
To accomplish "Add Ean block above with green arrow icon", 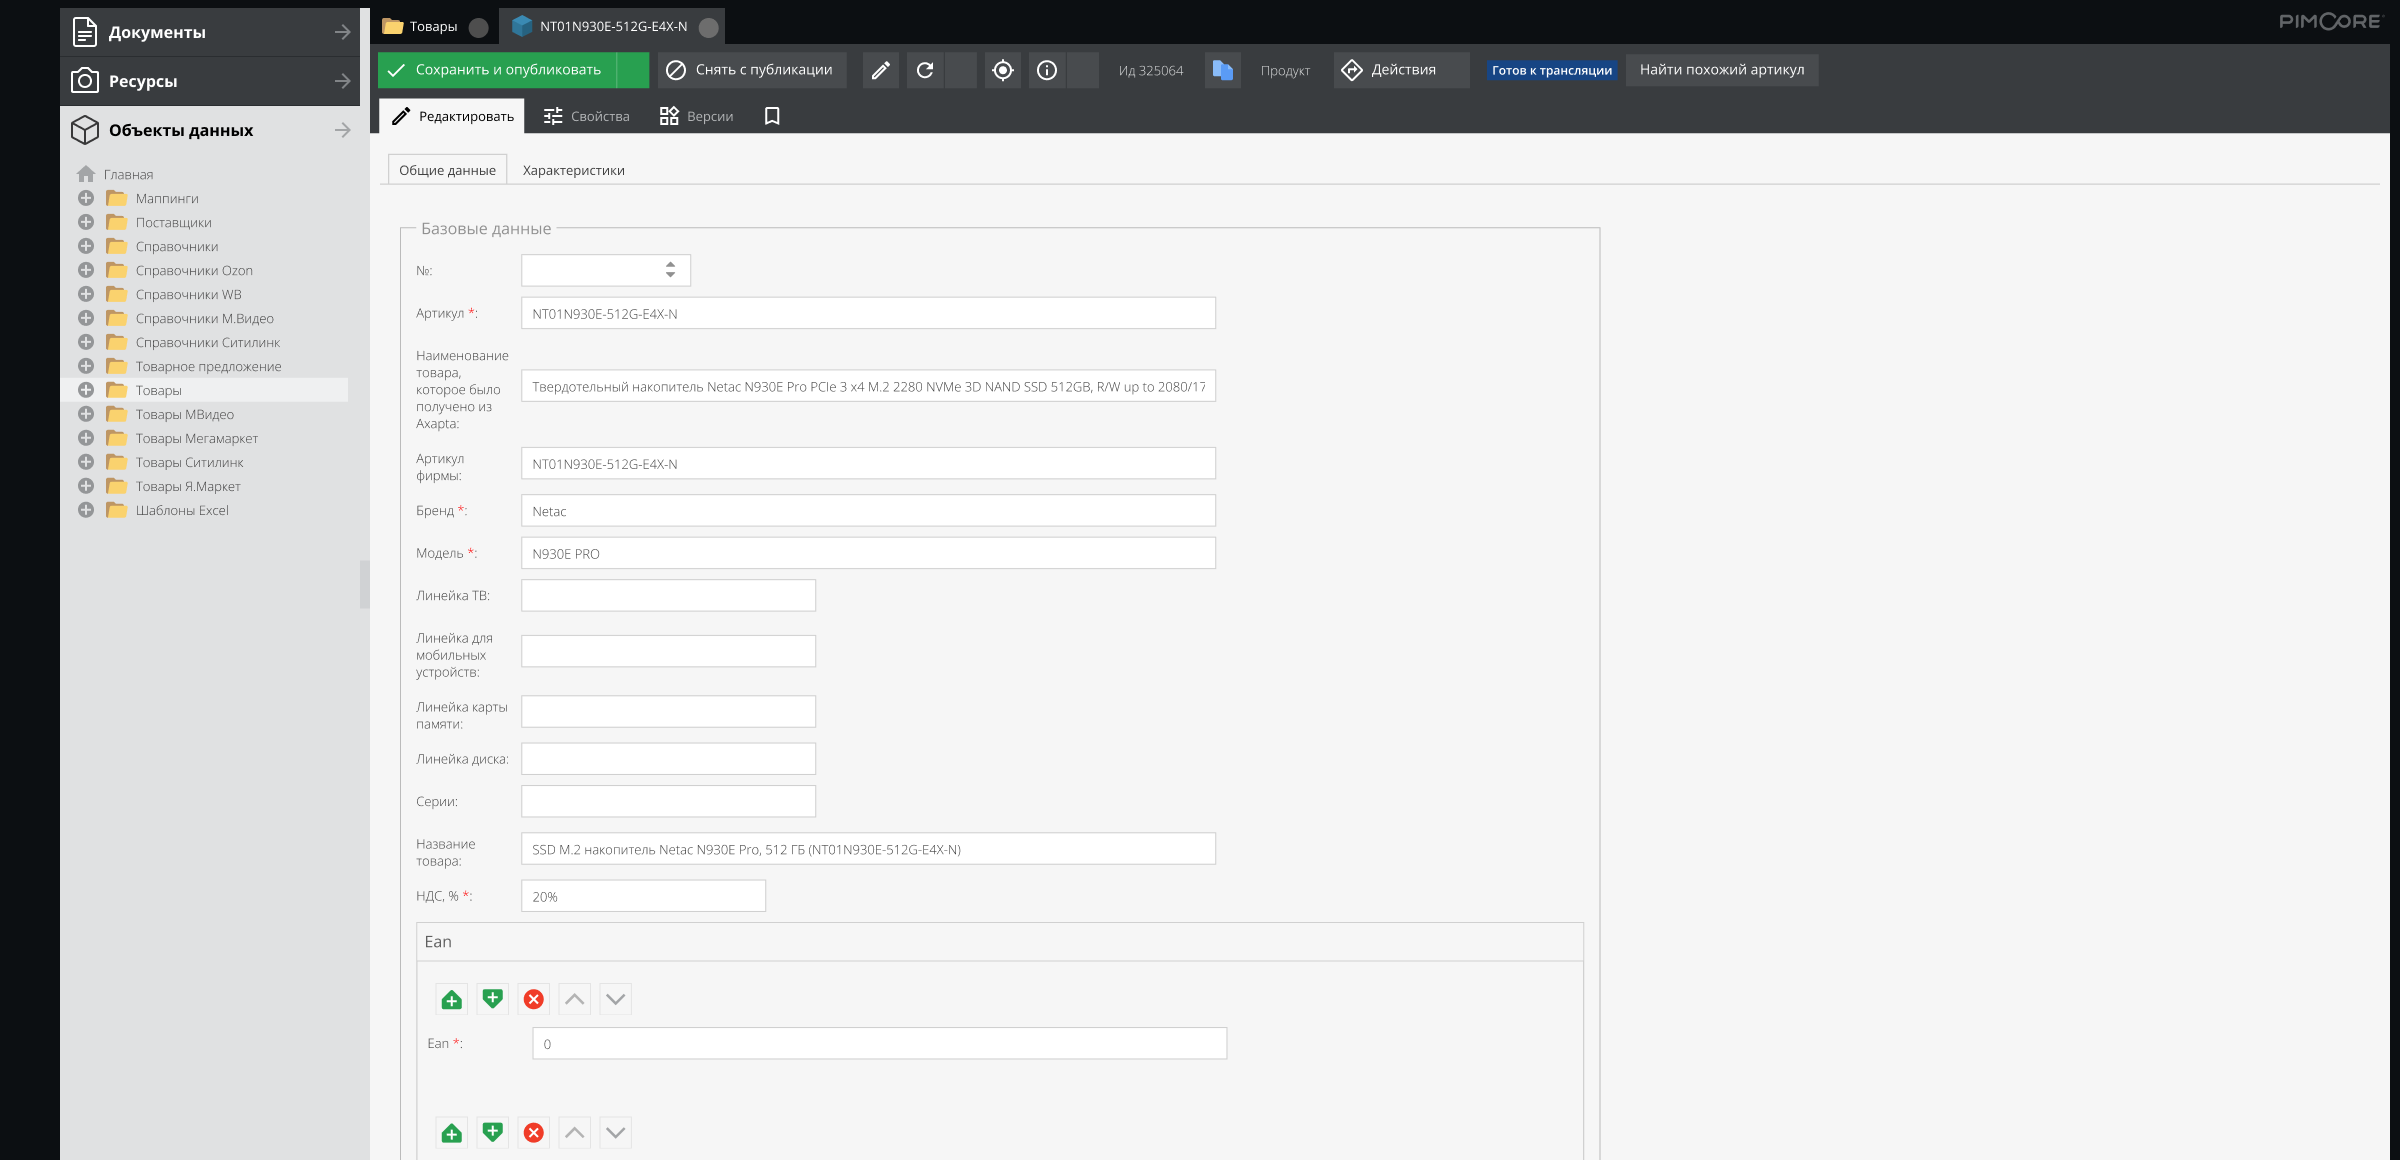I will coord(452,999).
